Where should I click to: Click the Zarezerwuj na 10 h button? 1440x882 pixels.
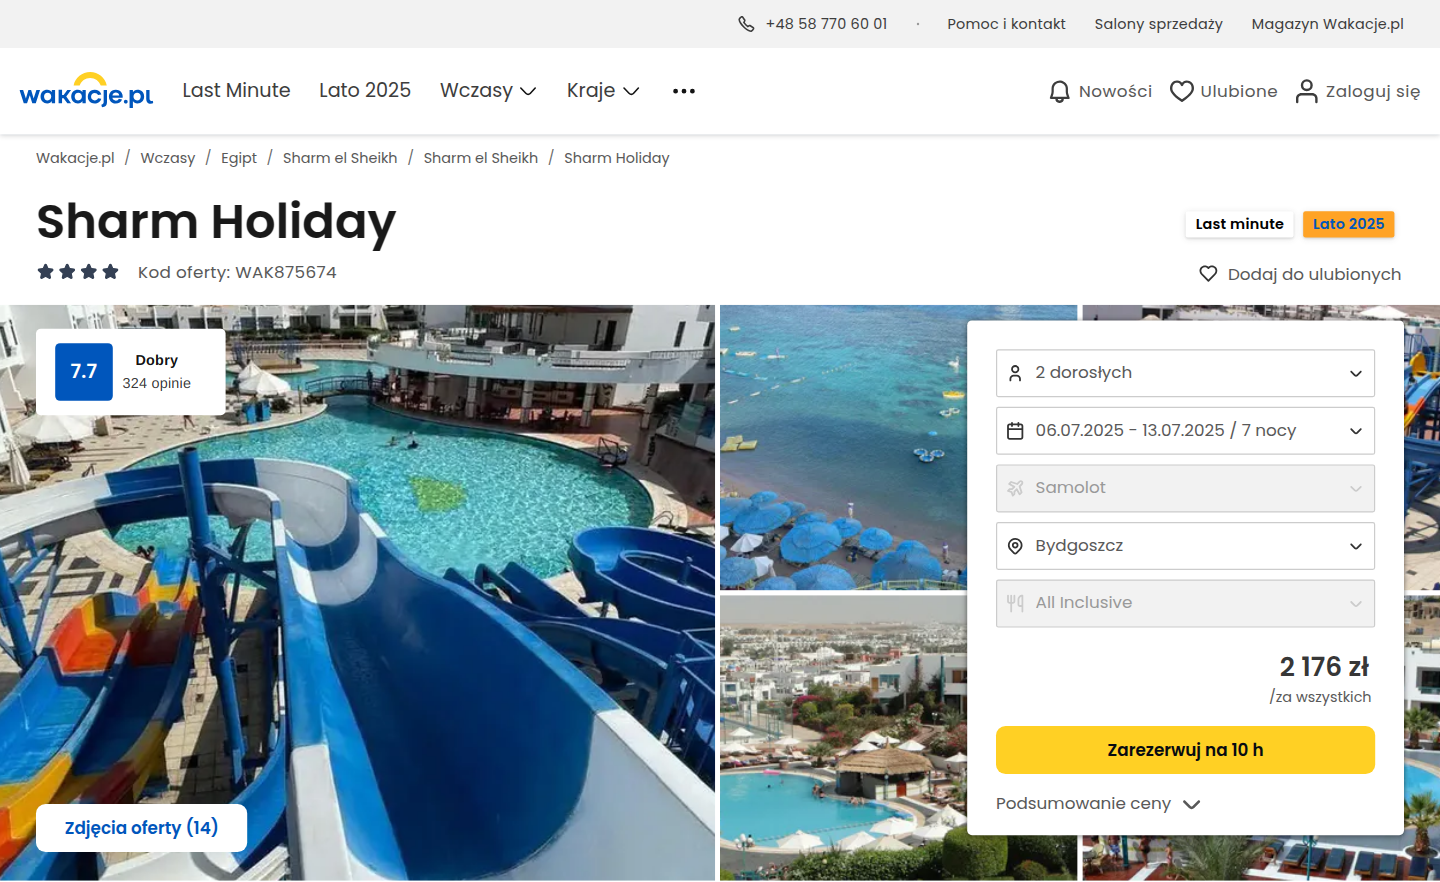[1185, 750]
